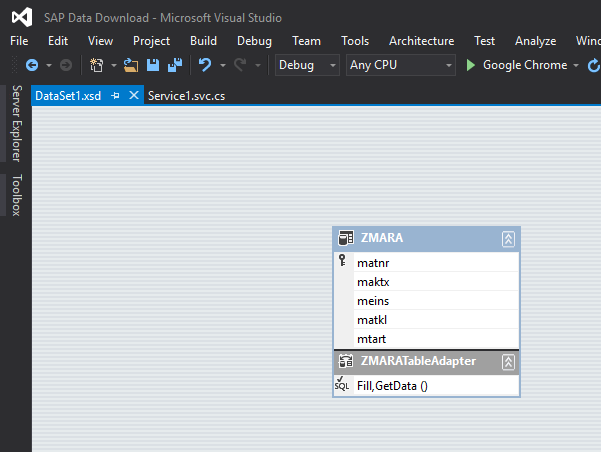
Task: Open the Redo history dropdown arrow
Action: point(258,66)
